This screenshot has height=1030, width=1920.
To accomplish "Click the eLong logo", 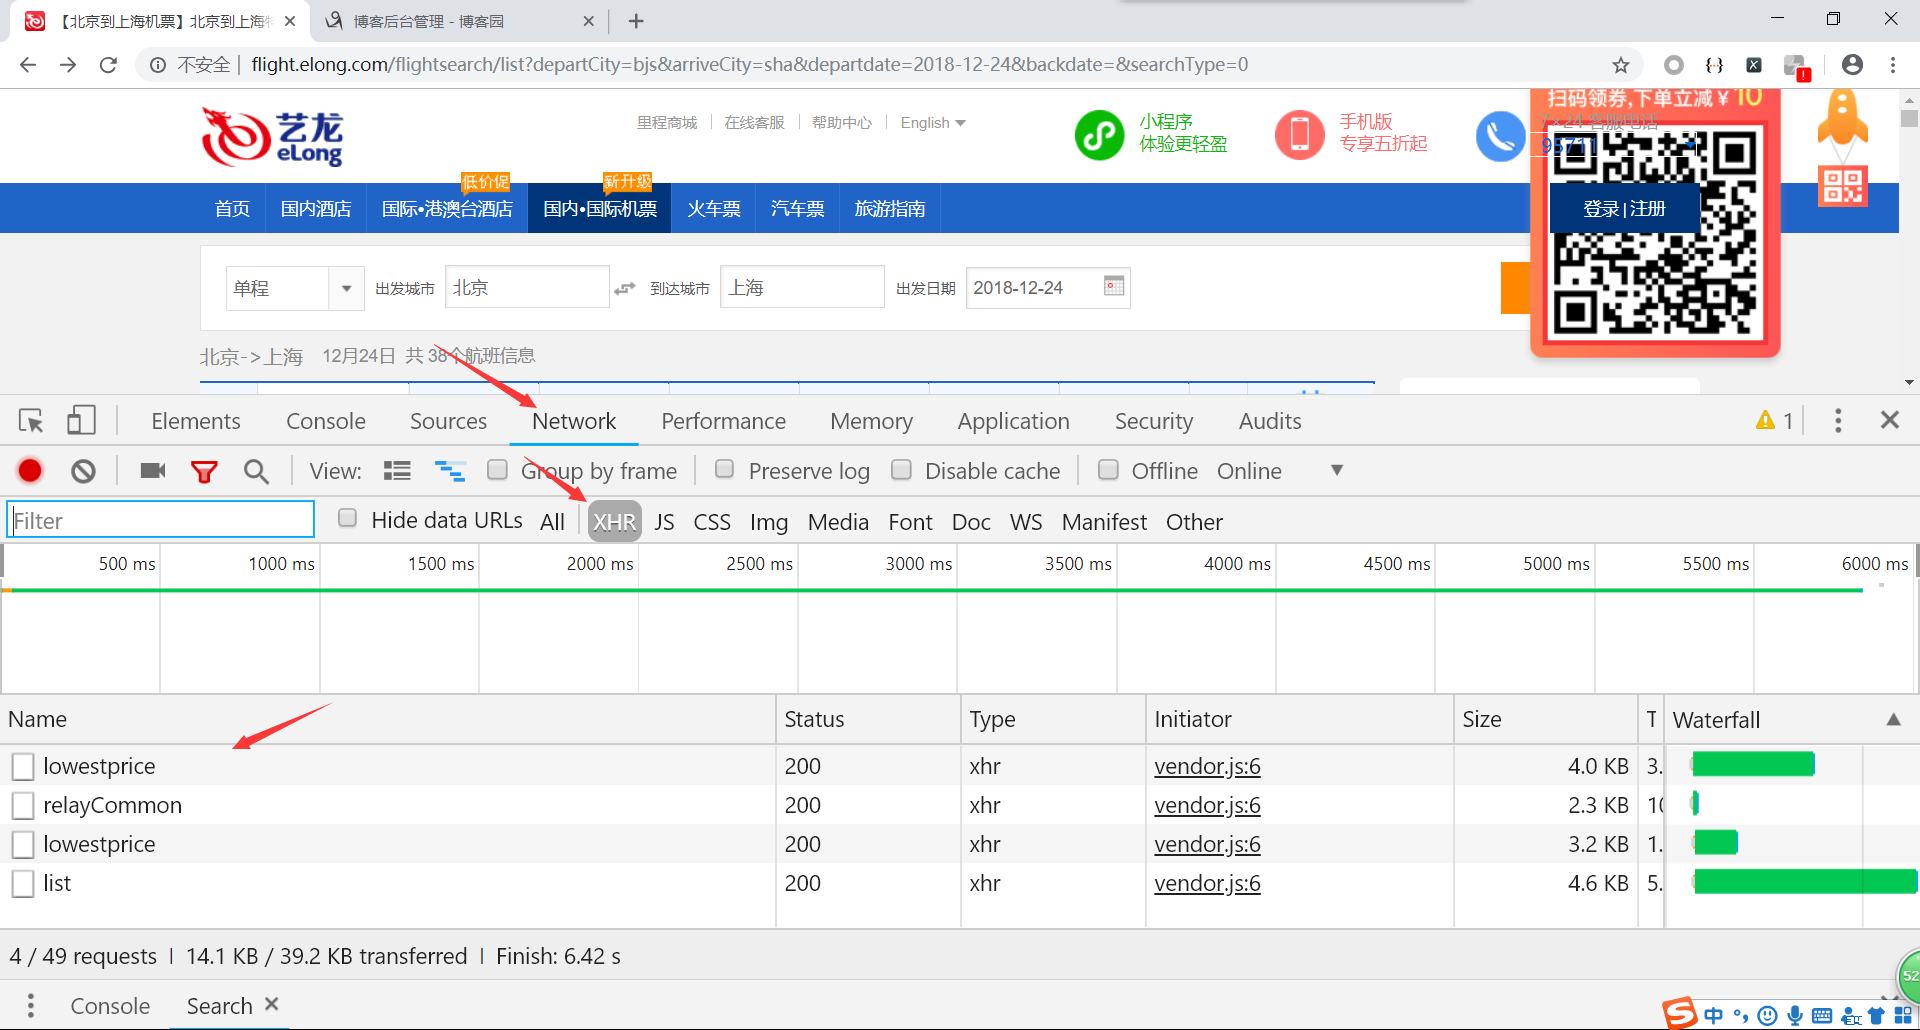I will [x=272, y=137].
